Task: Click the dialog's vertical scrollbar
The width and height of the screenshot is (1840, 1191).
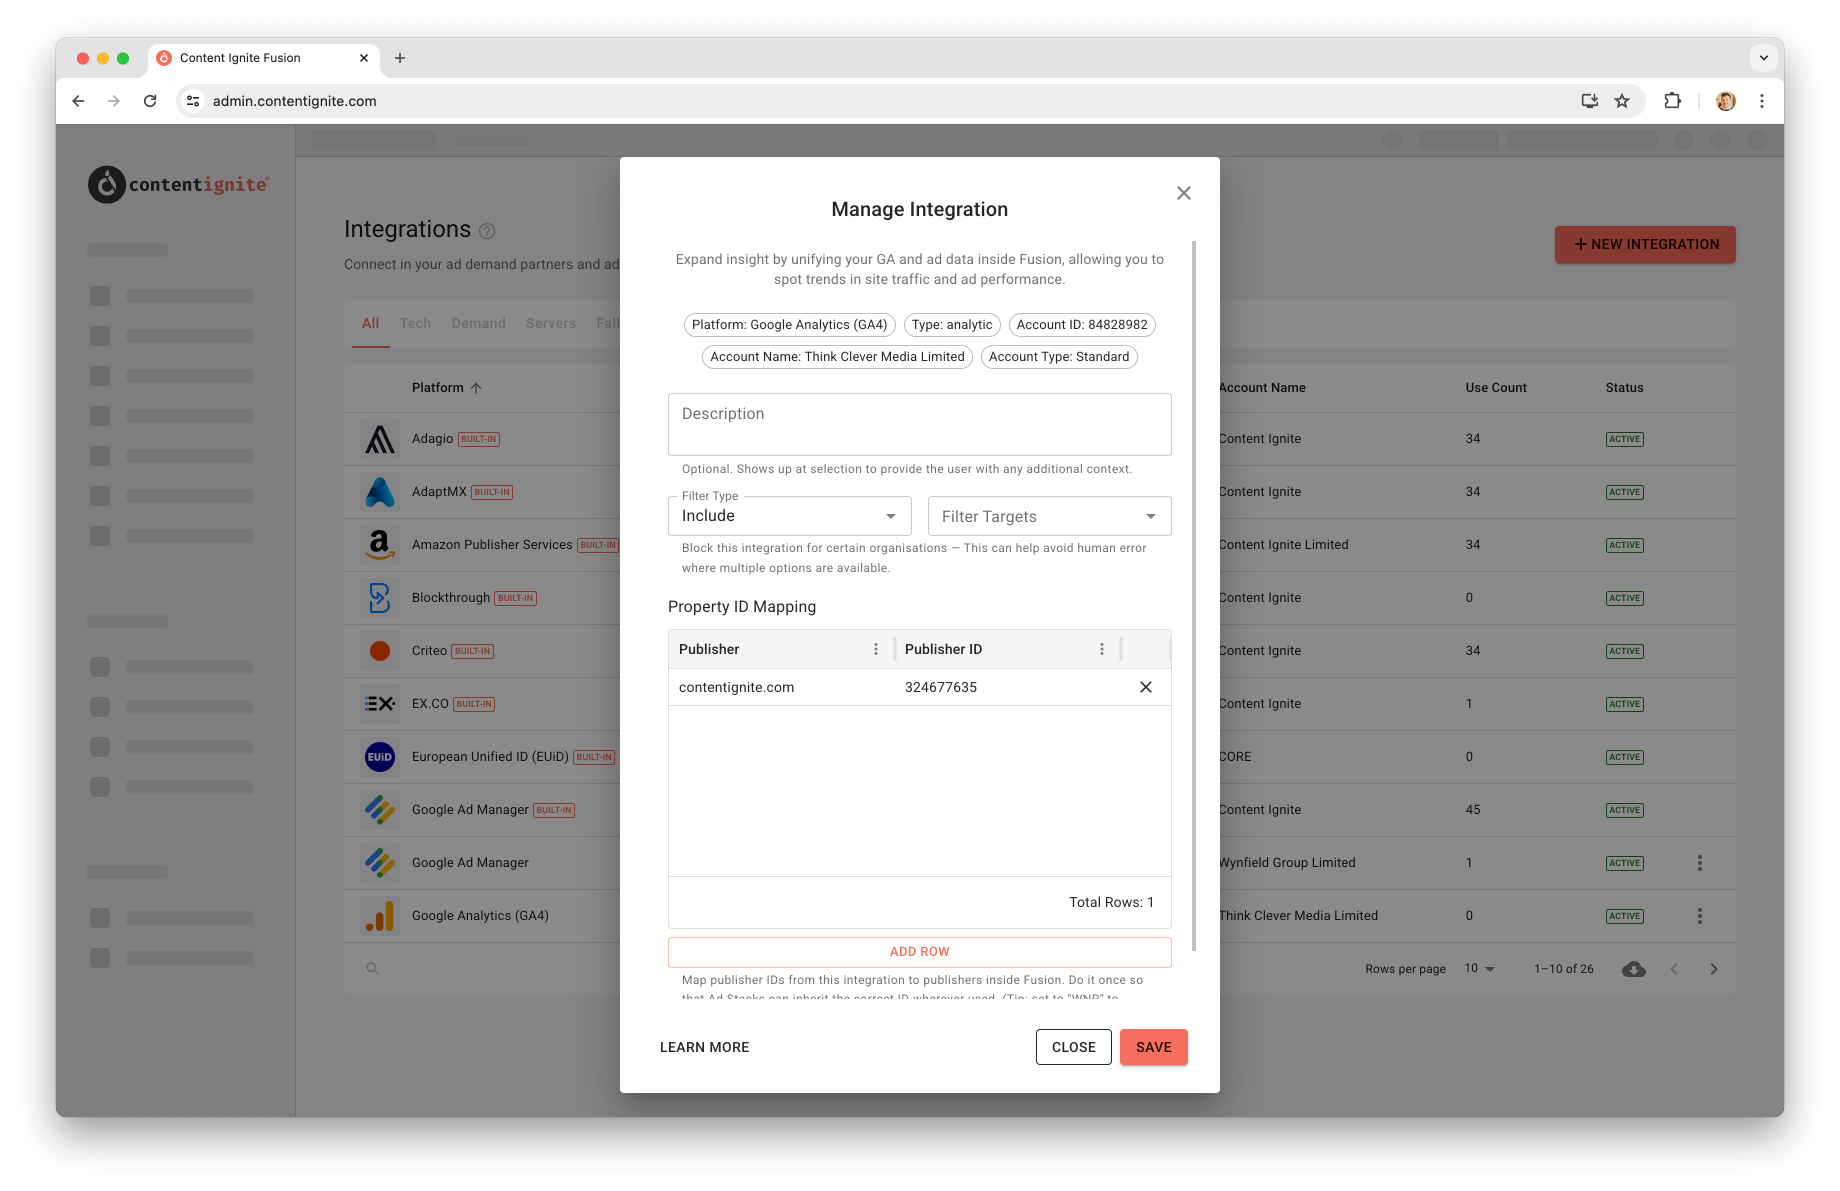Action: pyautogui.click(x=1194, y=596)
